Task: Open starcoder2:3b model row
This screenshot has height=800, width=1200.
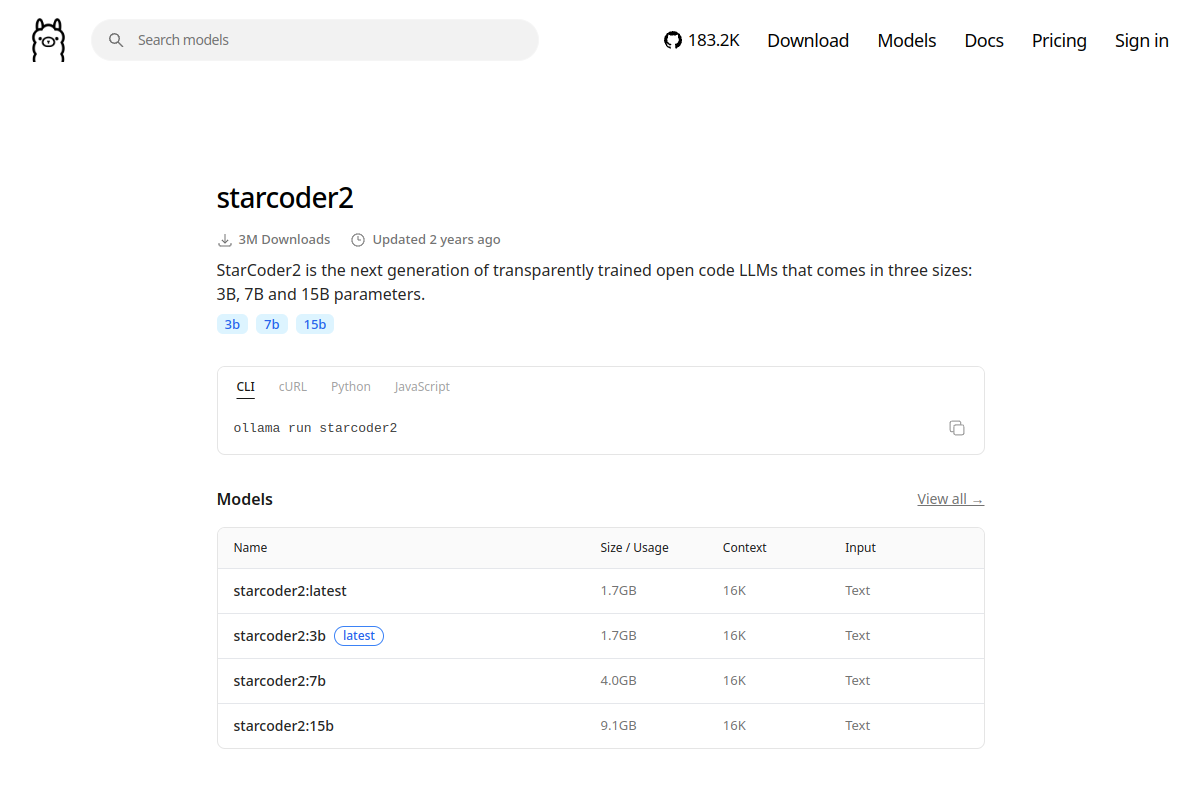Action: [601, 636]
